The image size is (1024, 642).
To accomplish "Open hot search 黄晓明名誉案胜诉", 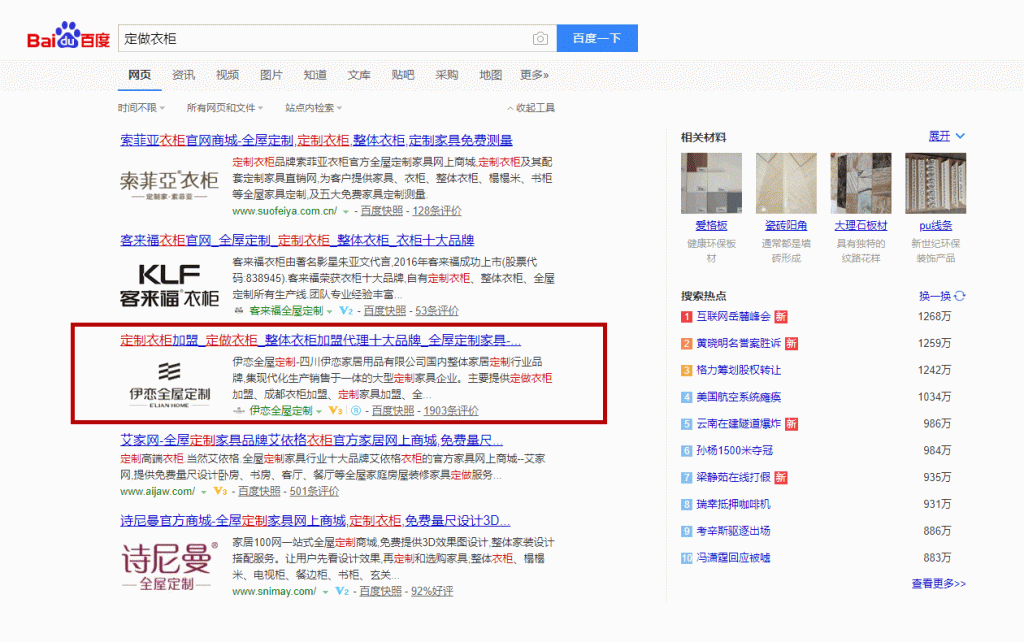I will click(x=739, y=344).
